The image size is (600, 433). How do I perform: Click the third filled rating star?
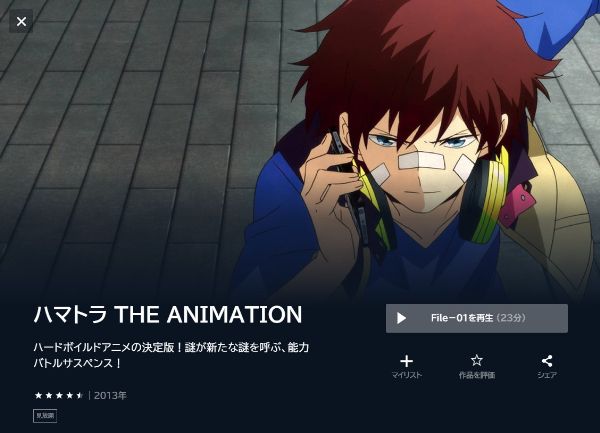(x=59, y=395)
